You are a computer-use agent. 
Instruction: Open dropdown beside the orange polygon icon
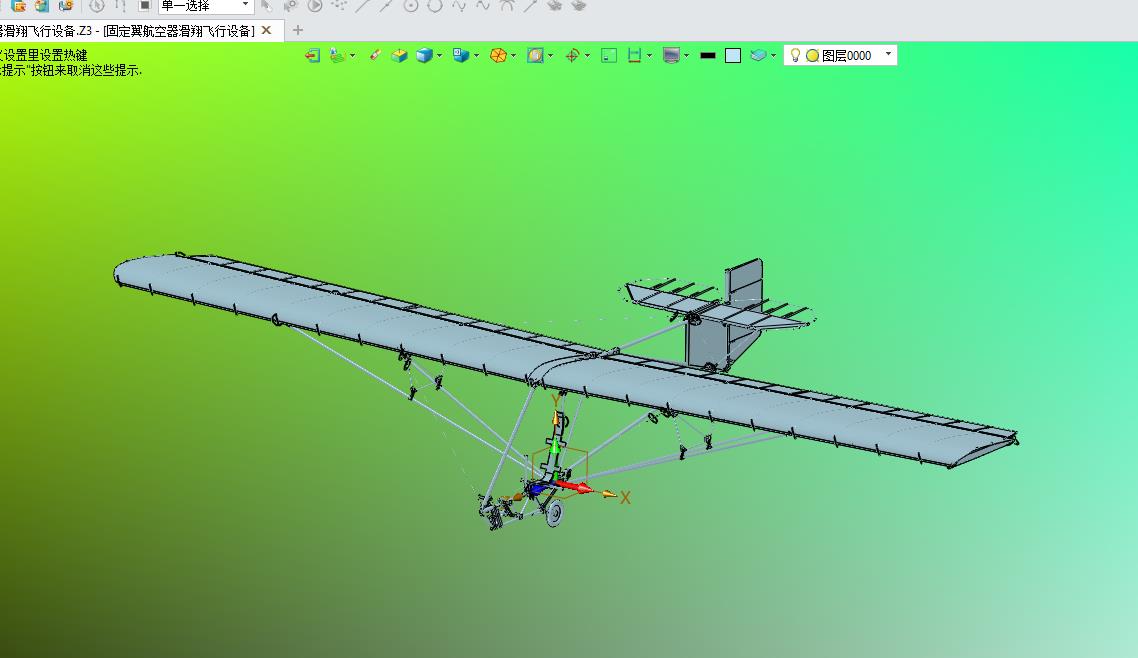click(x=514, y=56)
